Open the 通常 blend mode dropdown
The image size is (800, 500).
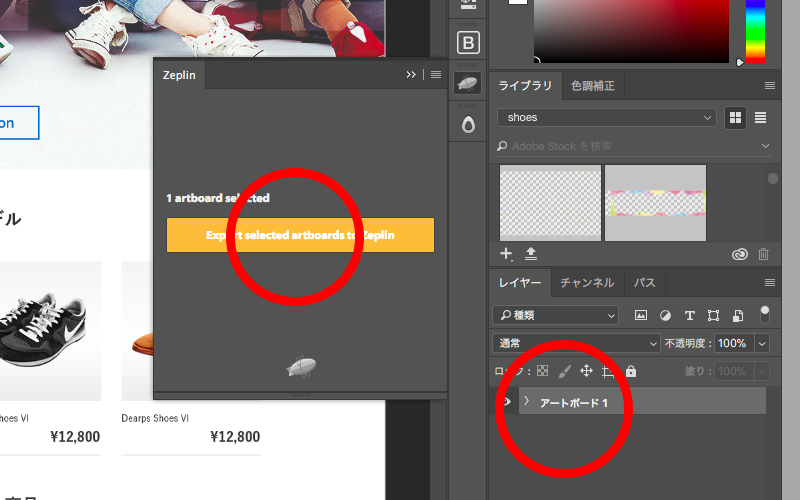pyautogui.click(x=576, y=343)
